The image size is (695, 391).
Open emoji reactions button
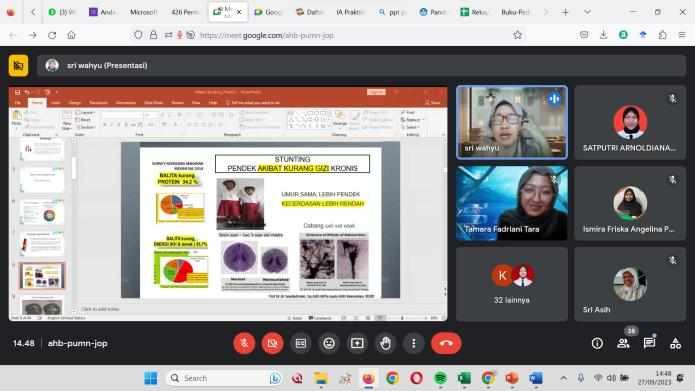coord(329,343)
